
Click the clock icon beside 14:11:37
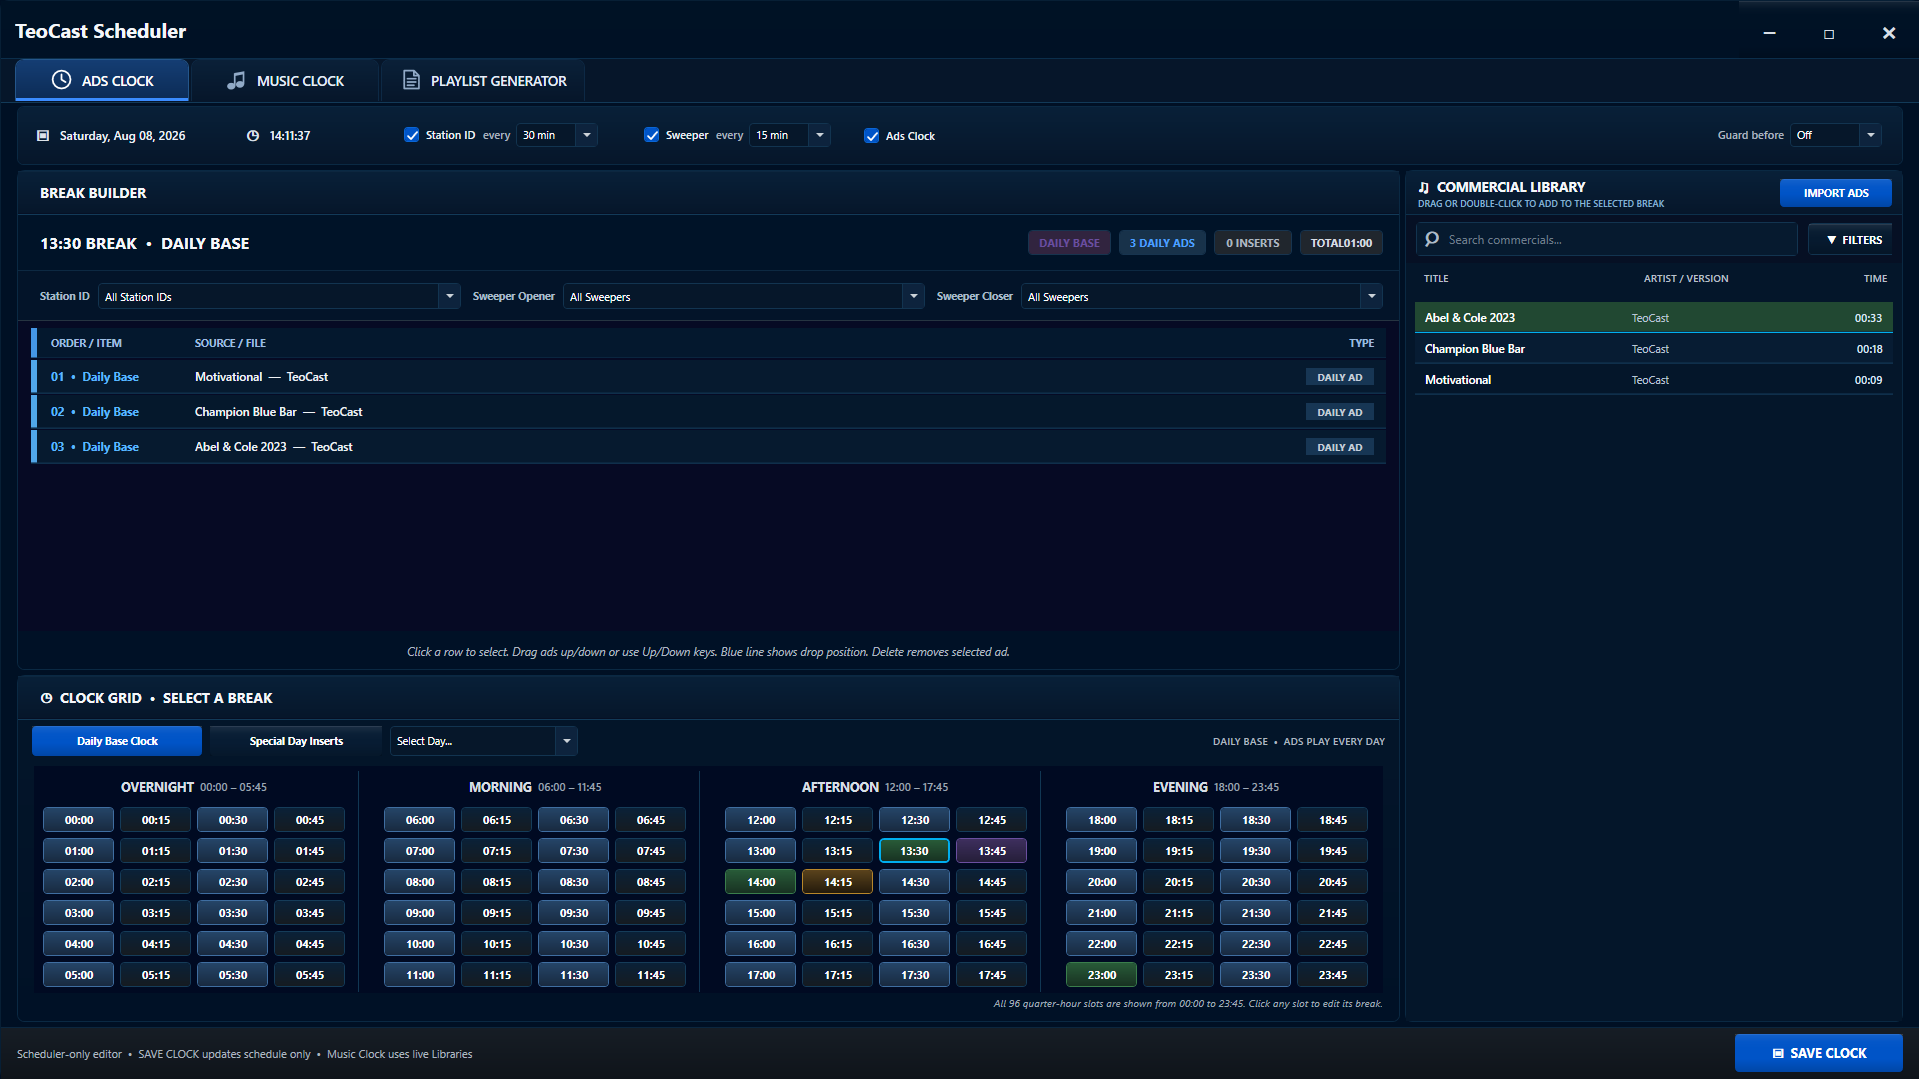point(253,136)
